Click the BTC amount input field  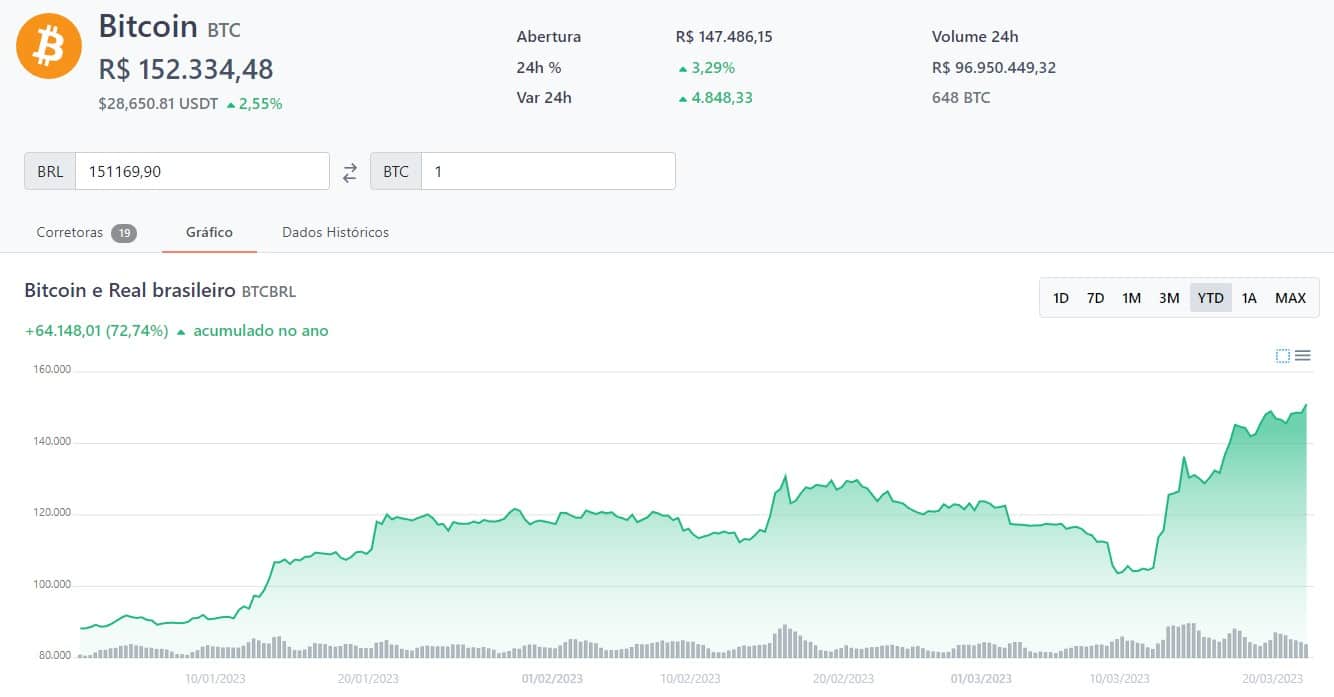[548, 171]
